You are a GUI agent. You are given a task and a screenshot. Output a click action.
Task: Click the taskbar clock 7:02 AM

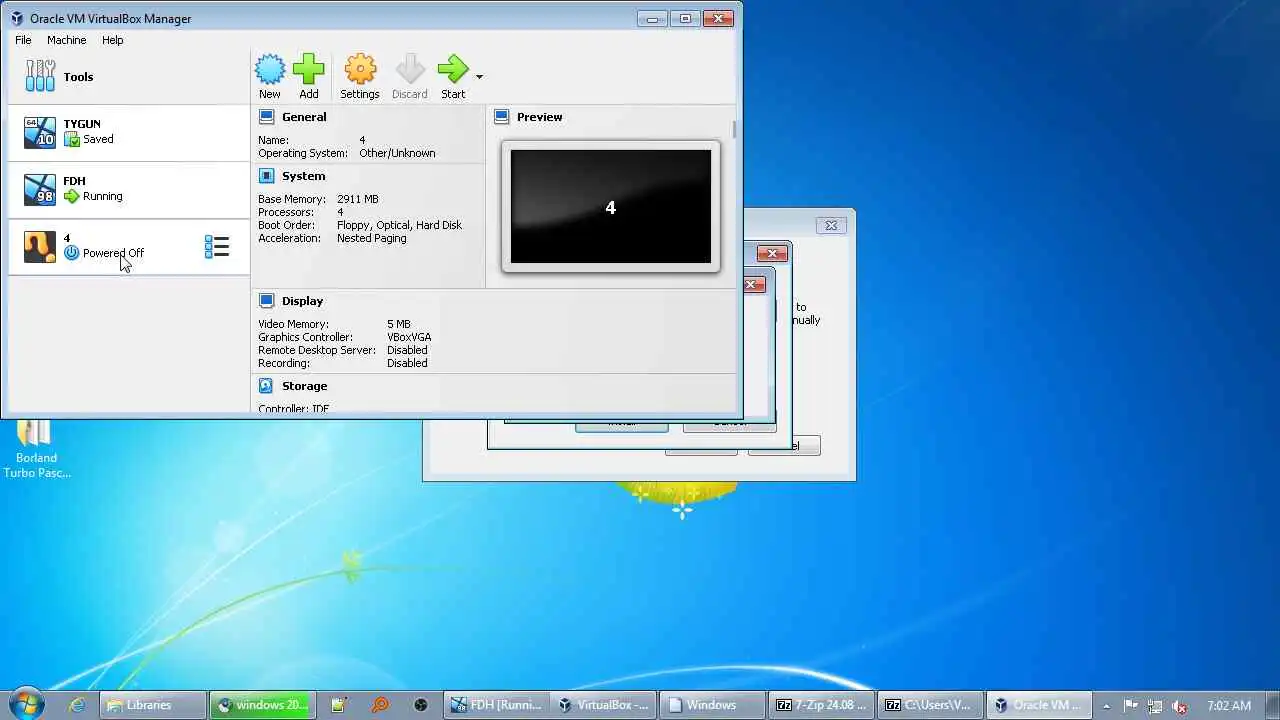point(1228,706)
